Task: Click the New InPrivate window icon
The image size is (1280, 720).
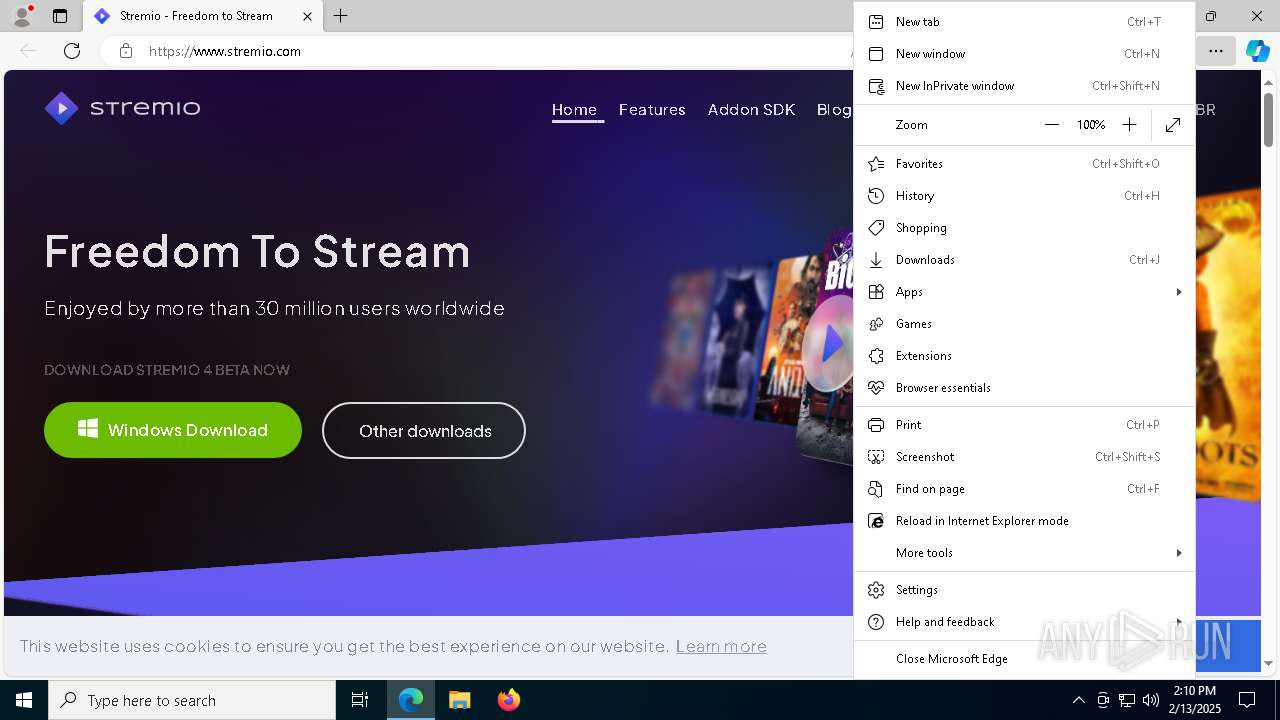Action: click(x=876, y=86)
